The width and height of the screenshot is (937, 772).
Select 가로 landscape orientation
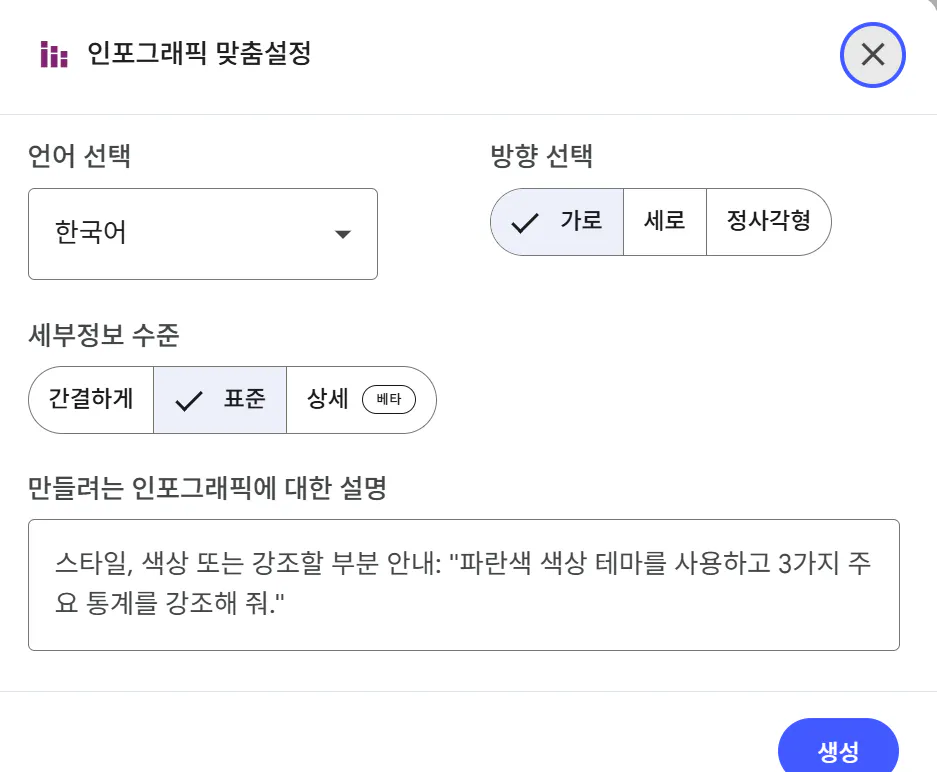(558, 222)
